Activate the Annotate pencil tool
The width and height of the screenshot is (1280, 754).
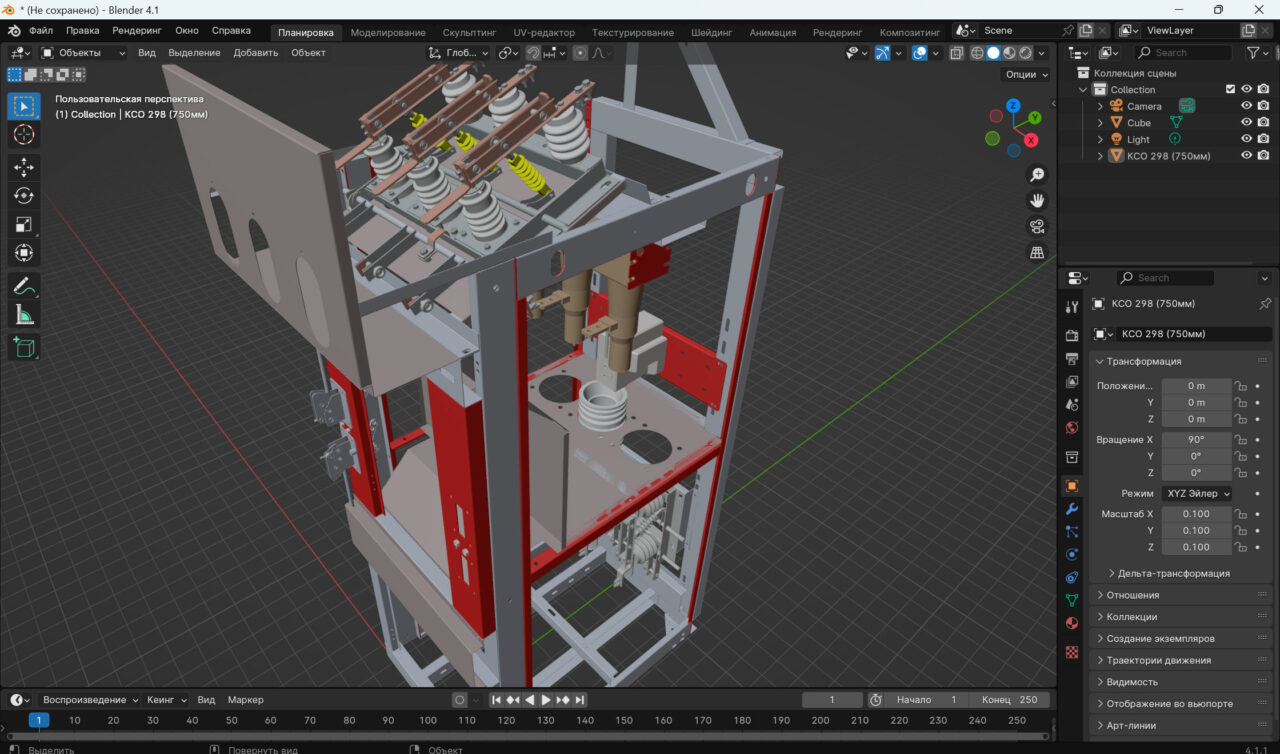(x=24, y=287)
